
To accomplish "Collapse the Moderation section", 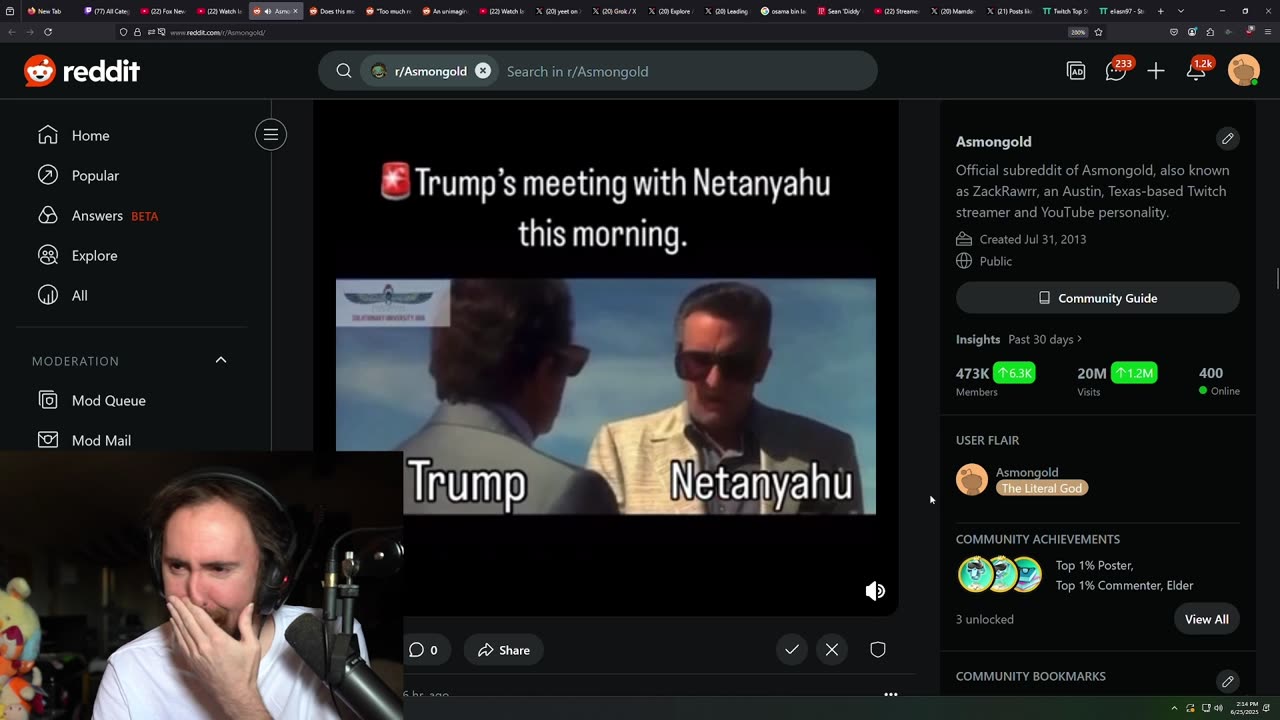I will pyautogui.click(x=221, y=360).
